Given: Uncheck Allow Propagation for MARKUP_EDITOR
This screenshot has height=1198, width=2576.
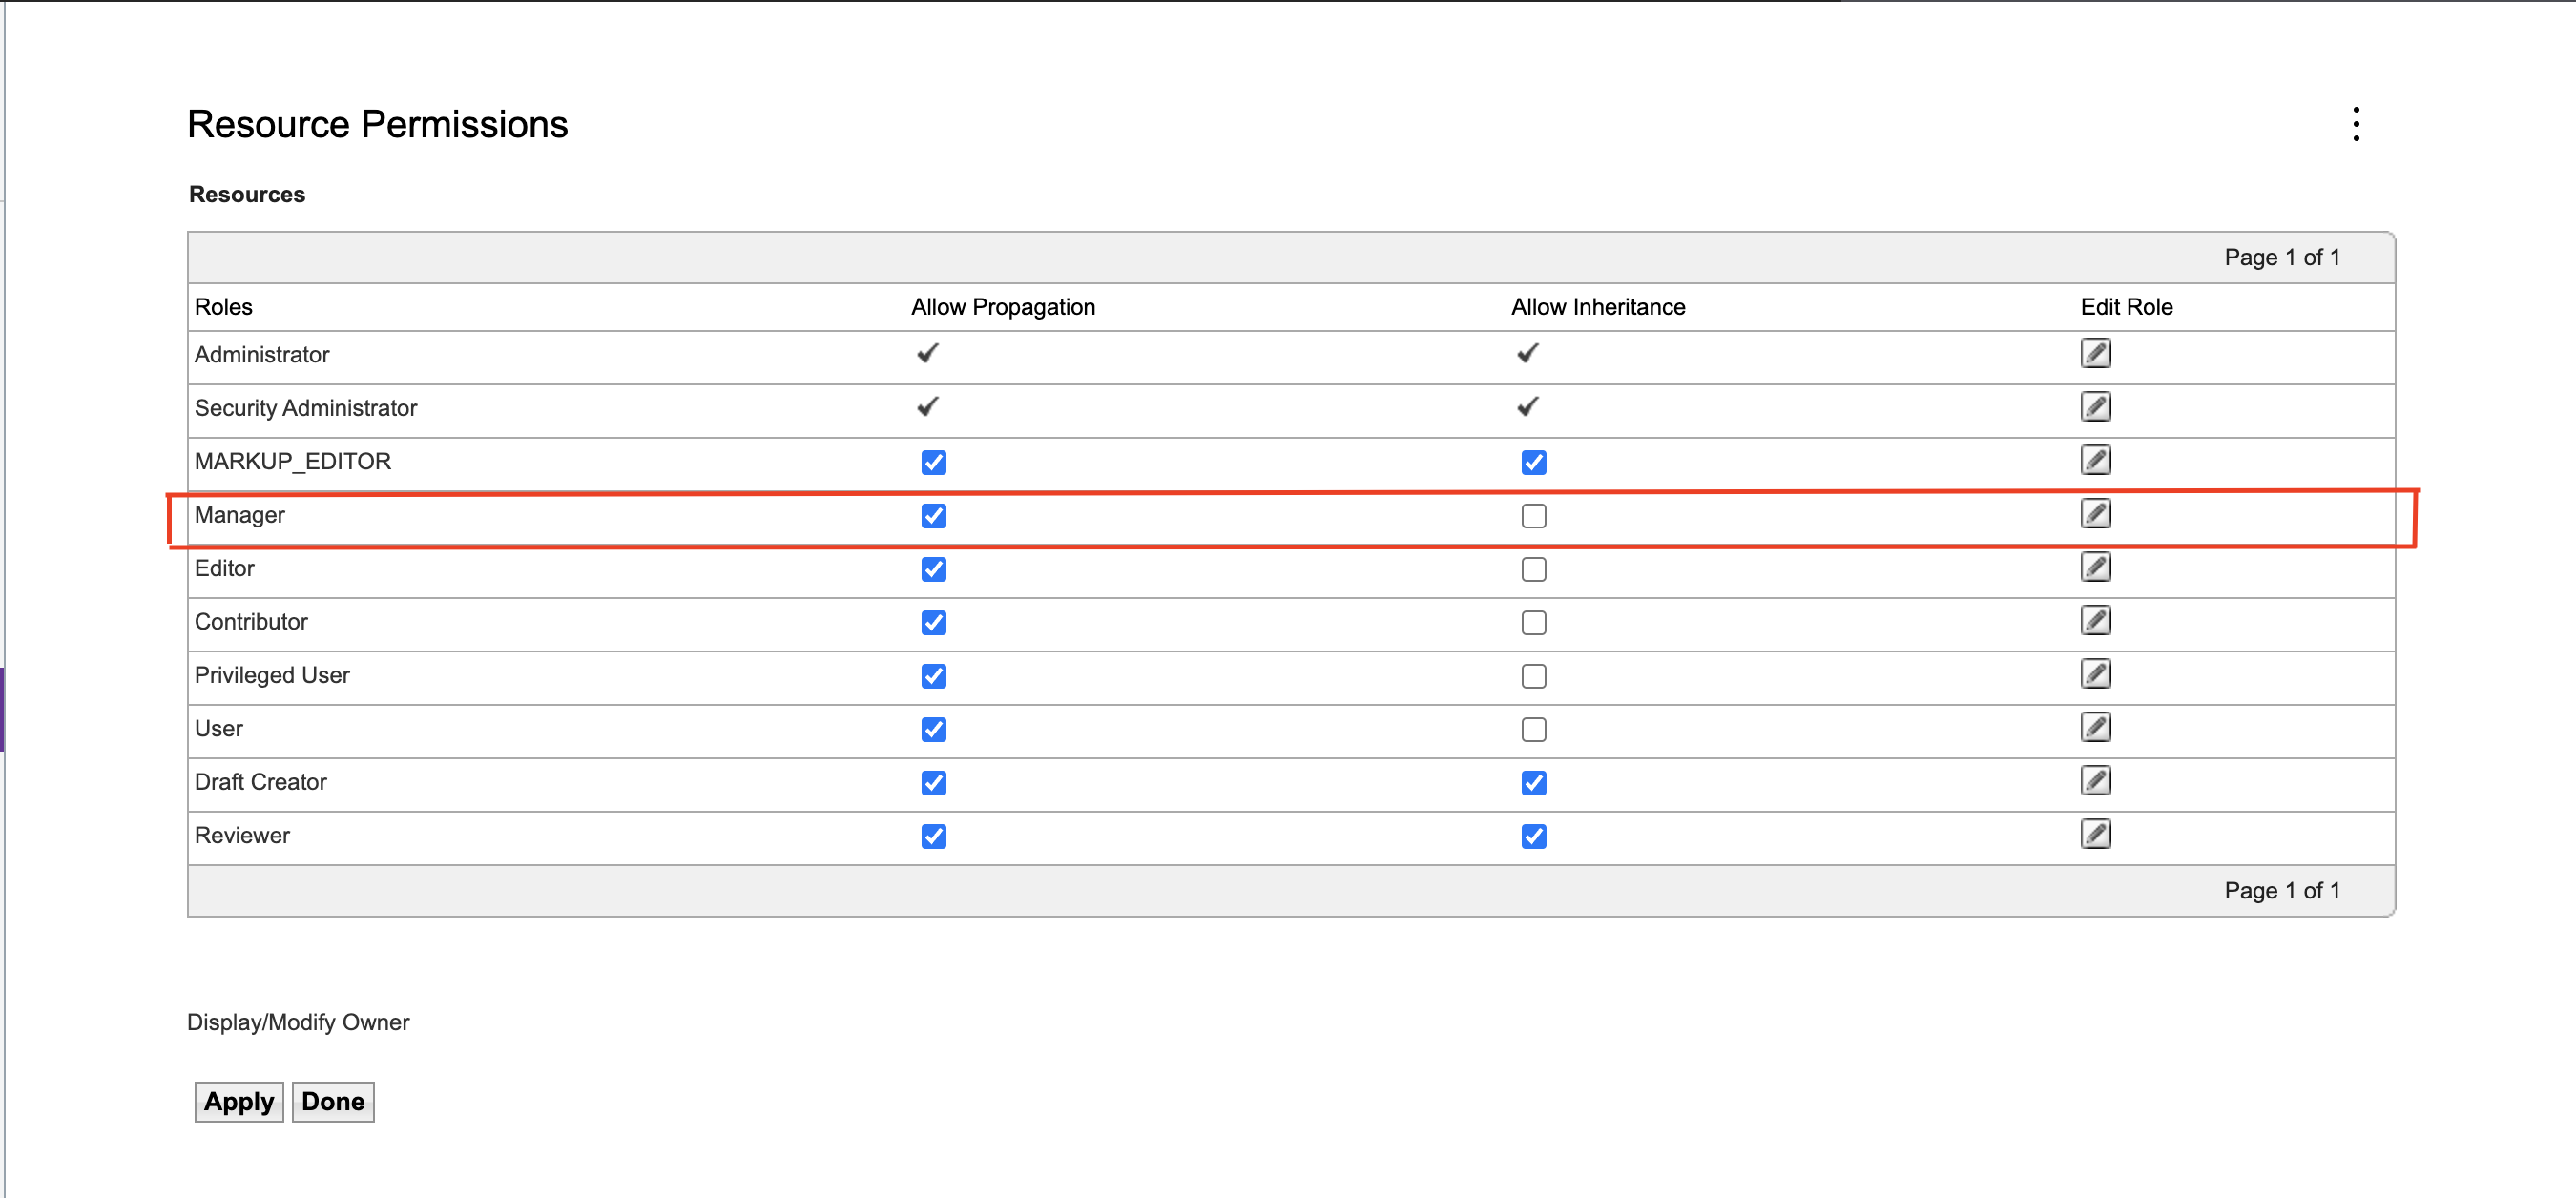Looking at the screenshot, I should (x=933, y=462).
